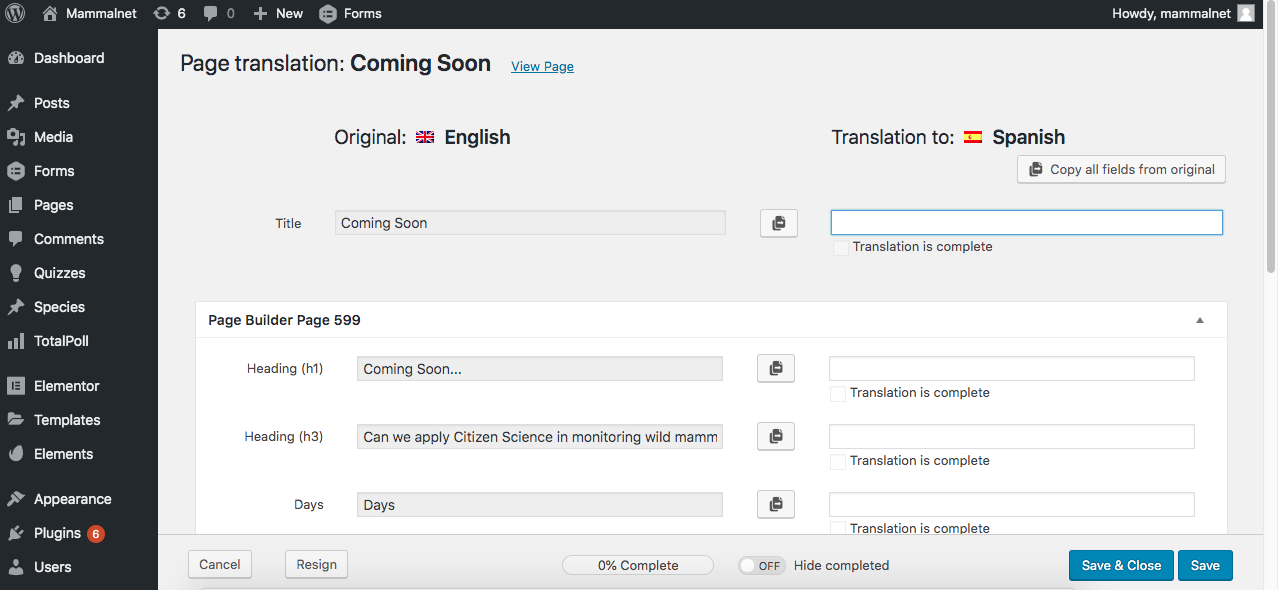Screen dimensions: 1278x590
Task: Copy the Title field from original
Action: tap(779, 223)
